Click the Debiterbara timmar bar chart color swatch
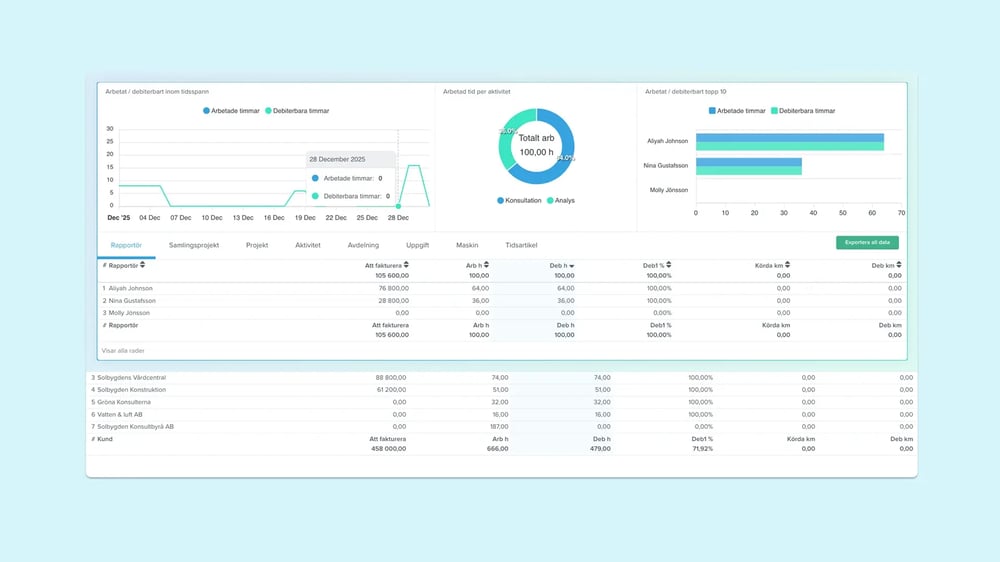 774,111
